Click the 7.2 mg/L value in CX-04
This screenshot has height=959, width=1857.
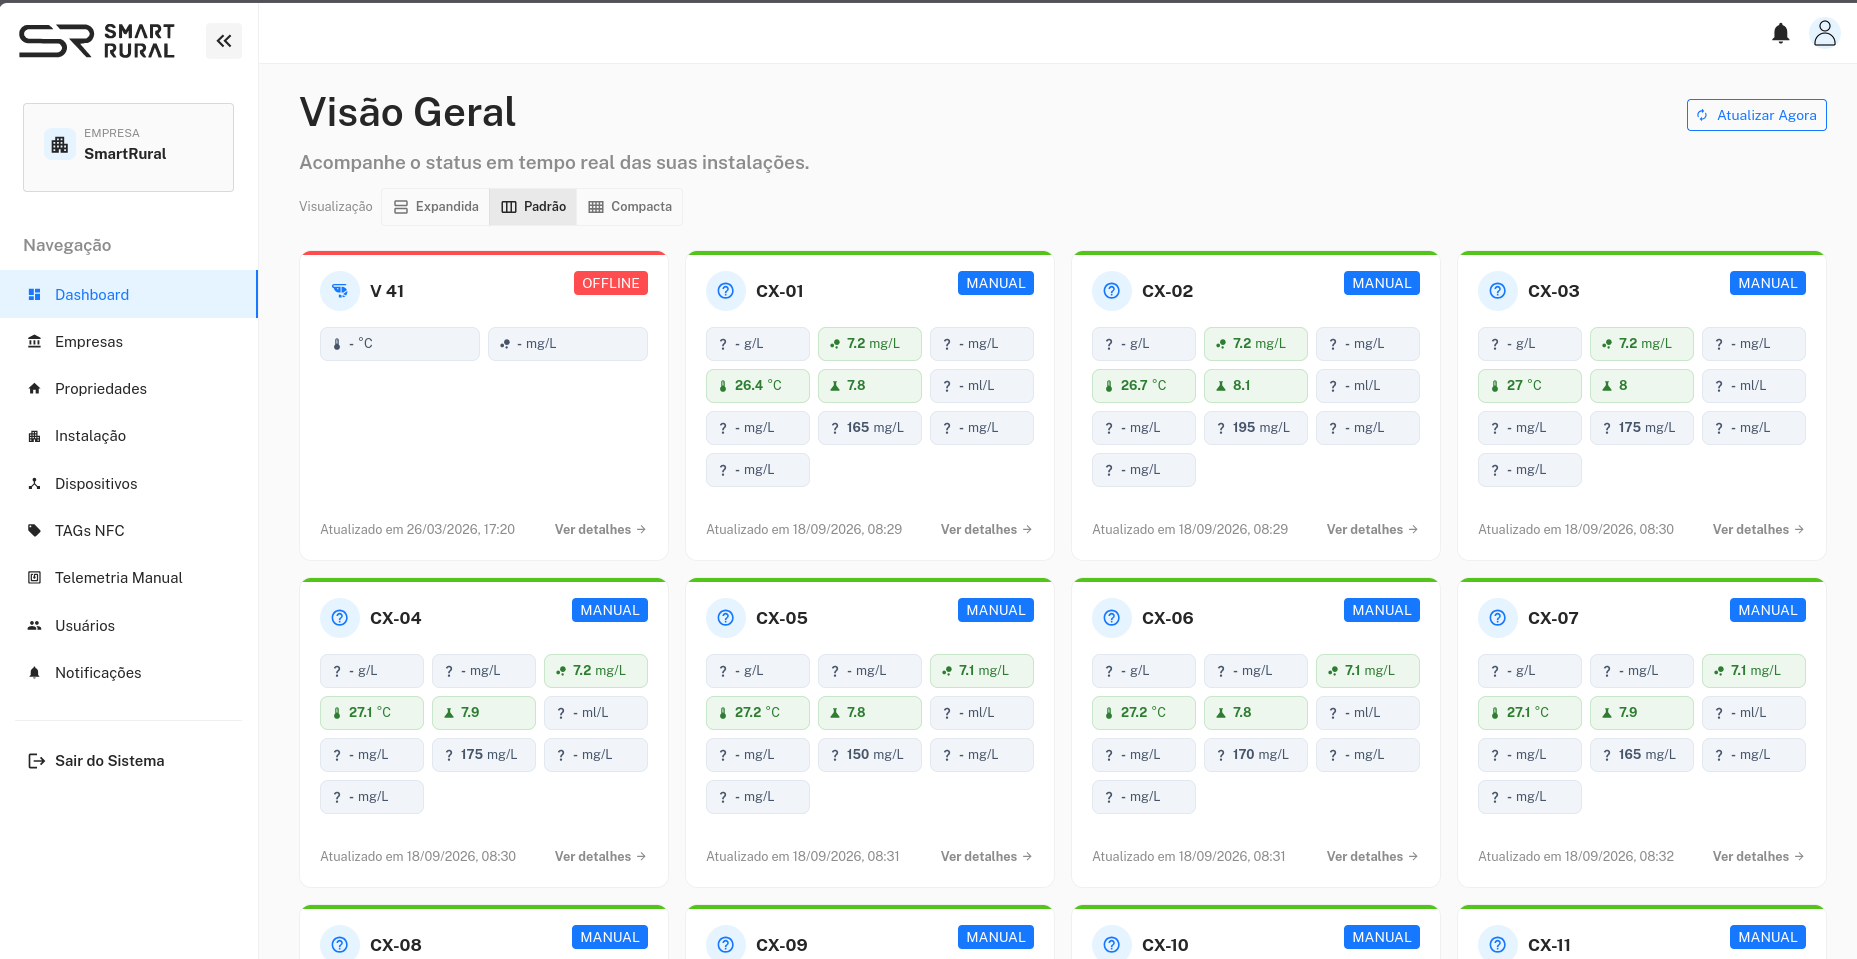(596, 670)
